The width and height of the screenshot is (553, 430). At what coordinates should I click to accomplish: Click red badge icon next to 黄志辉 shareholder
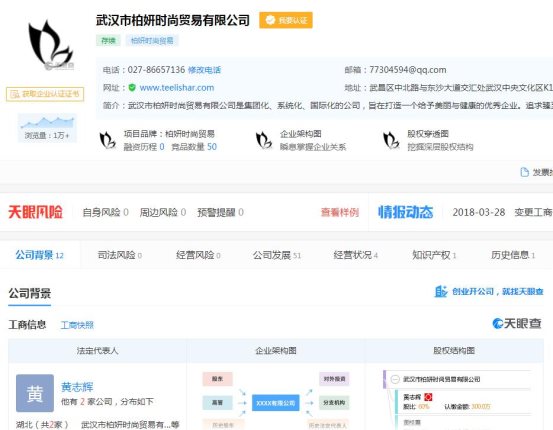point(428,397)
